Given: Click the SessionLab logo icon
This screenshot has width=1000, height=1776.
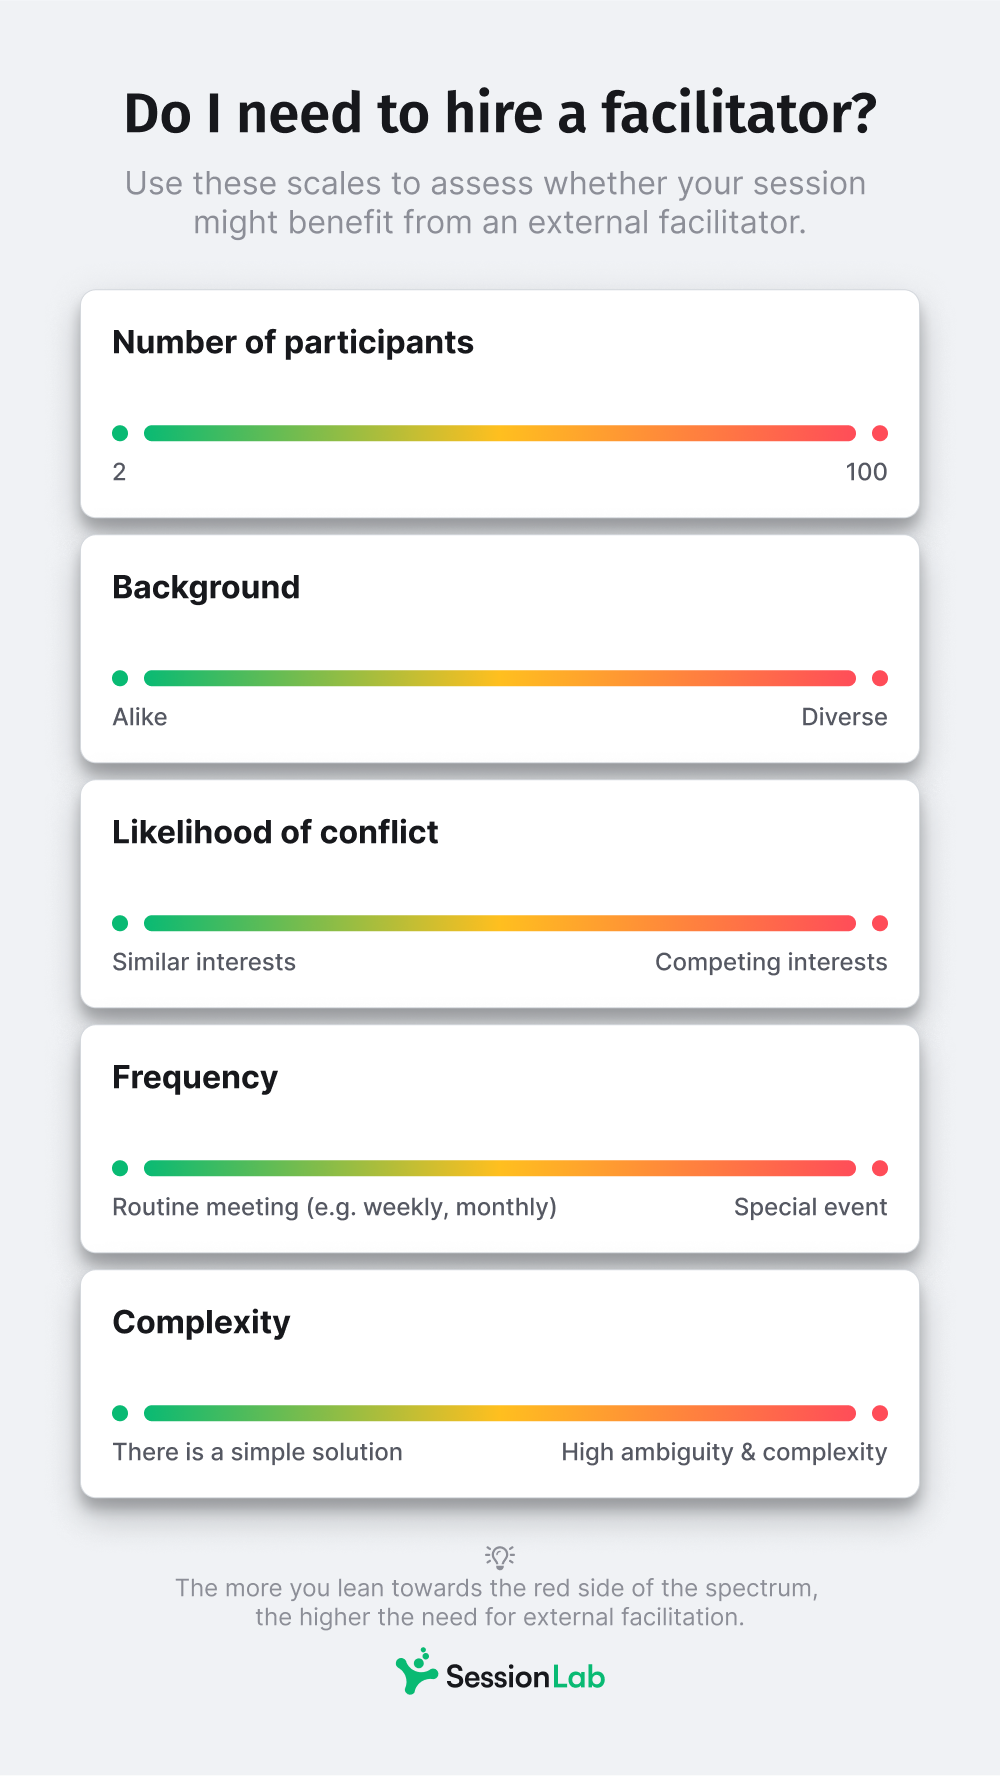Looking at the screenshot, I should pyautogui.click(x=416, y=1671).
